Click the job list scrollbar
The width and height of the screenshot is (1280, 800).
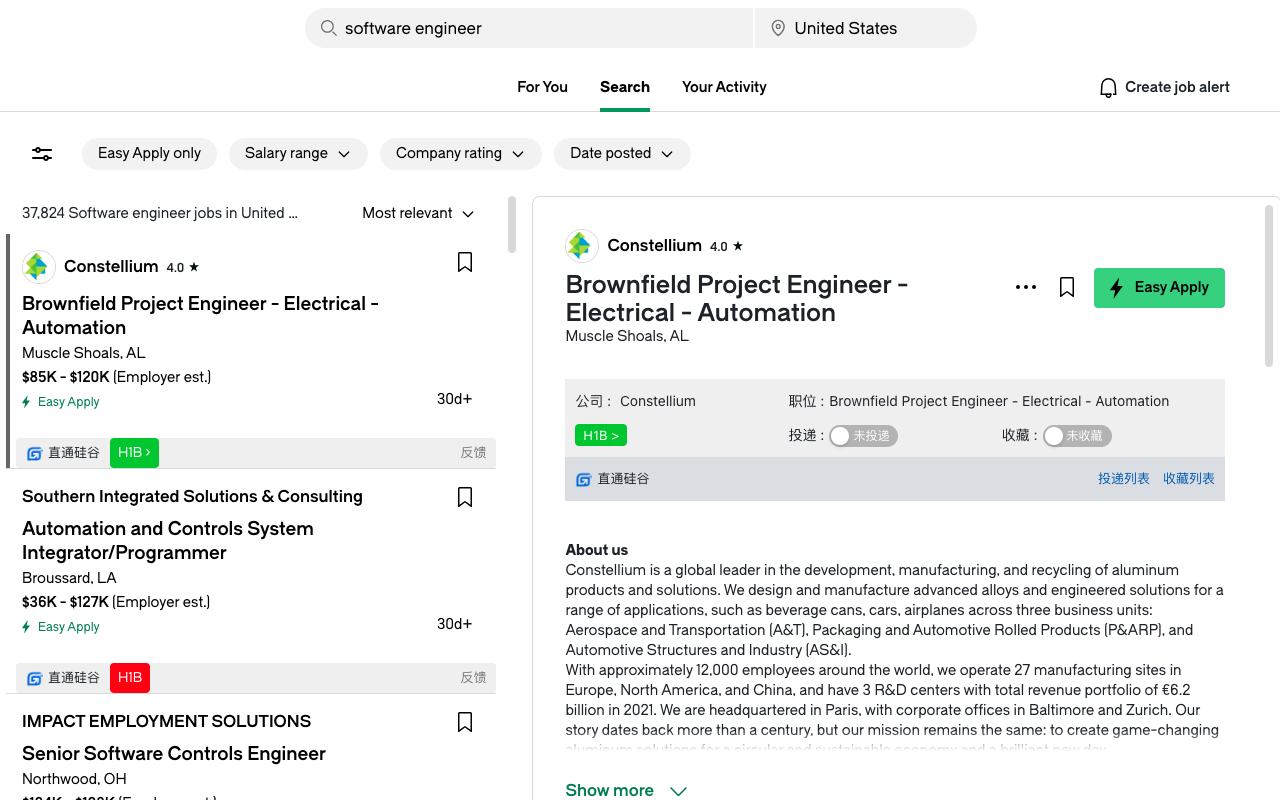click(x=512, y=224)
